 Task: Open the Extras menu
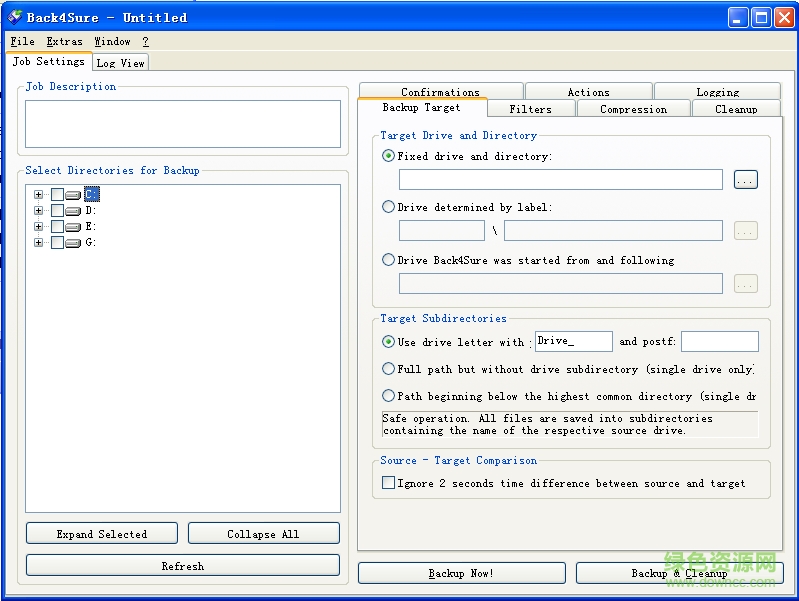click(x=64, y=42)
